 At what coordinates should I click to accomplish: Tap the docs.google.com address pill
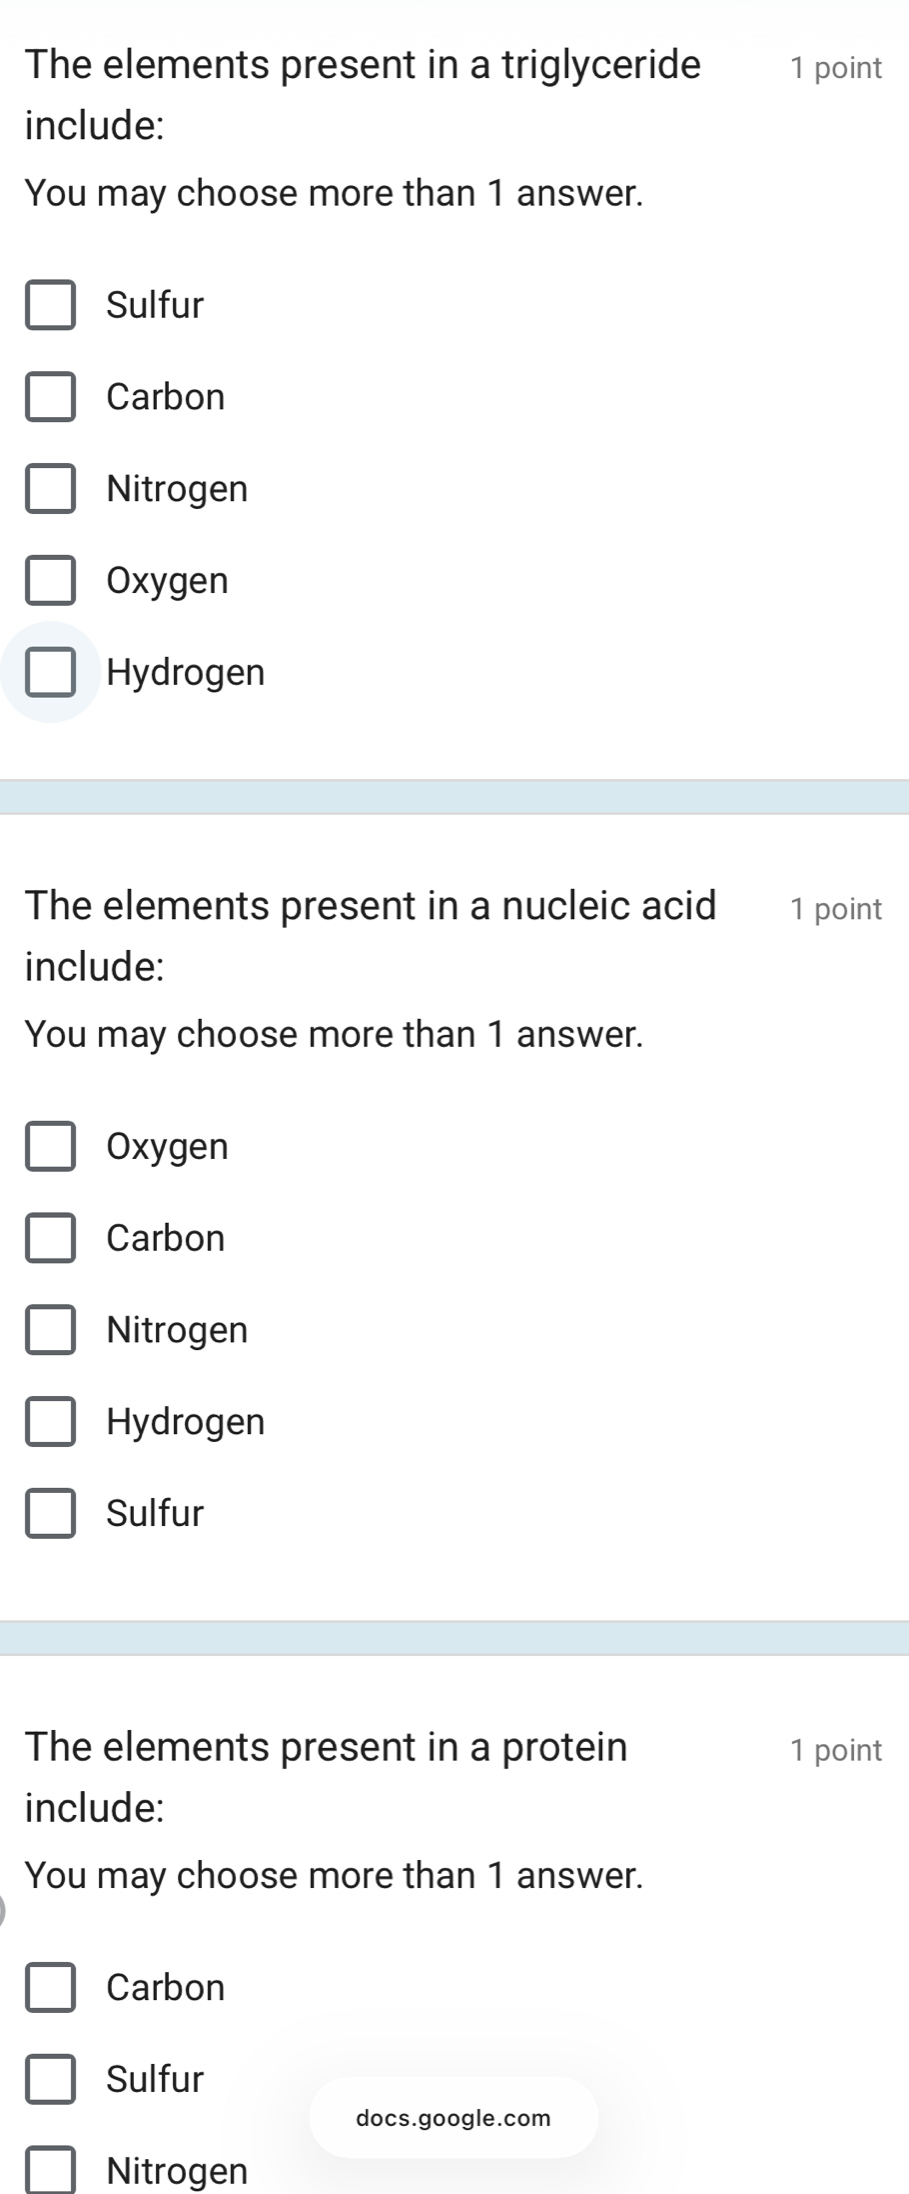point(453,2118)
